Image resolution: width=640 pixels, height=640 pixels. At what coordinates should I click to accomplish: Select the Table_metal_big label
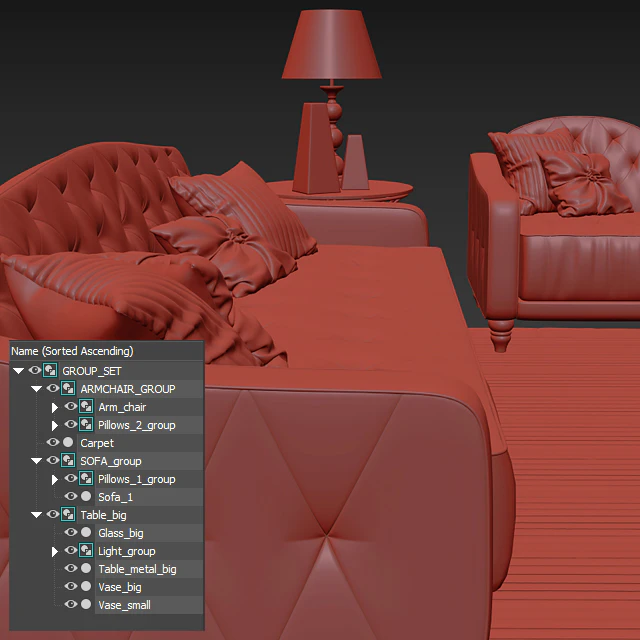(137, 569)
